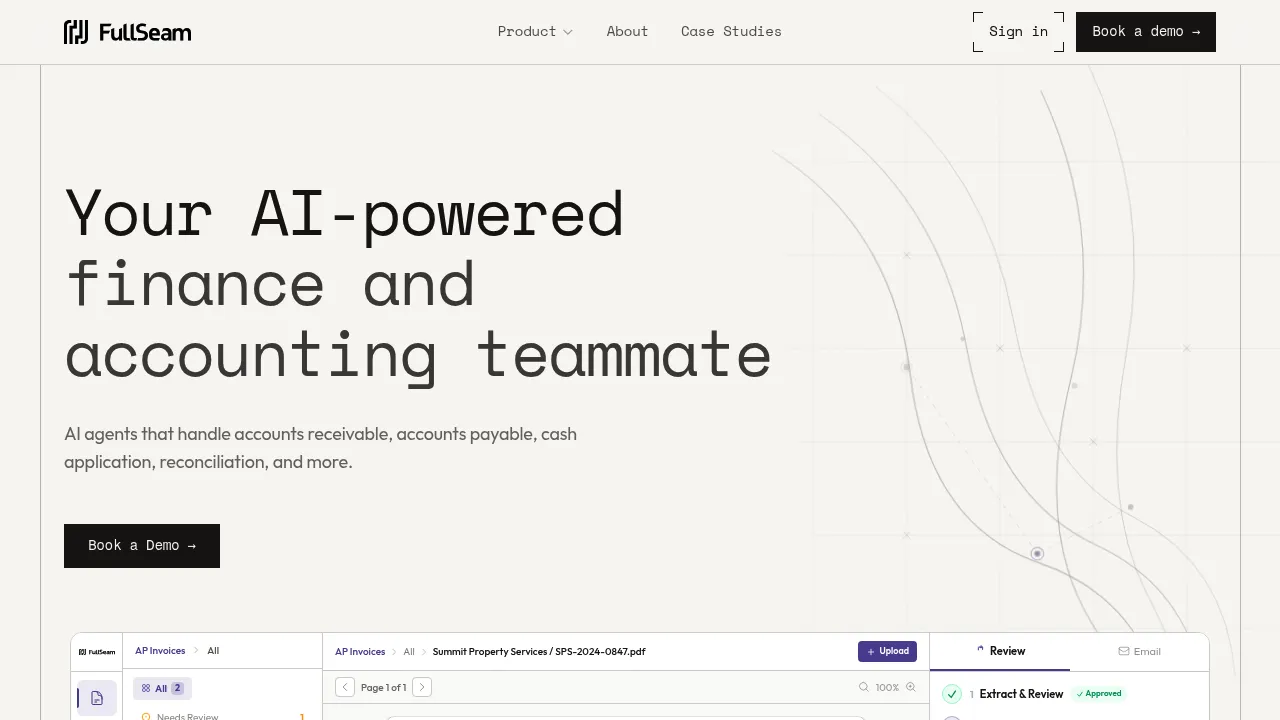Go to the previous page arrow
The width and height of the screenshot is (1280, 720).
345,687
